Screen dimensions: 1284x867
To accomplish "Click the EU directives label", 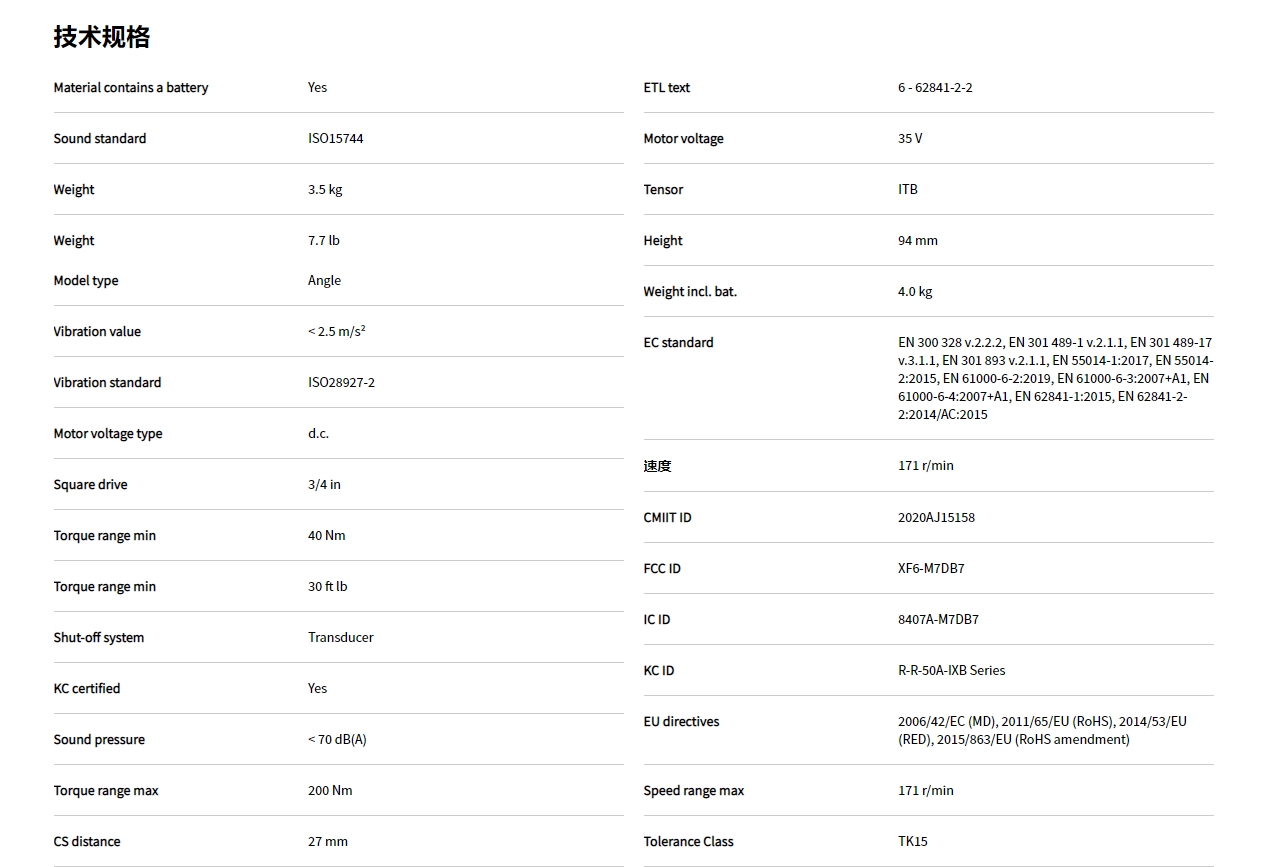I will [x=681, y=722].
